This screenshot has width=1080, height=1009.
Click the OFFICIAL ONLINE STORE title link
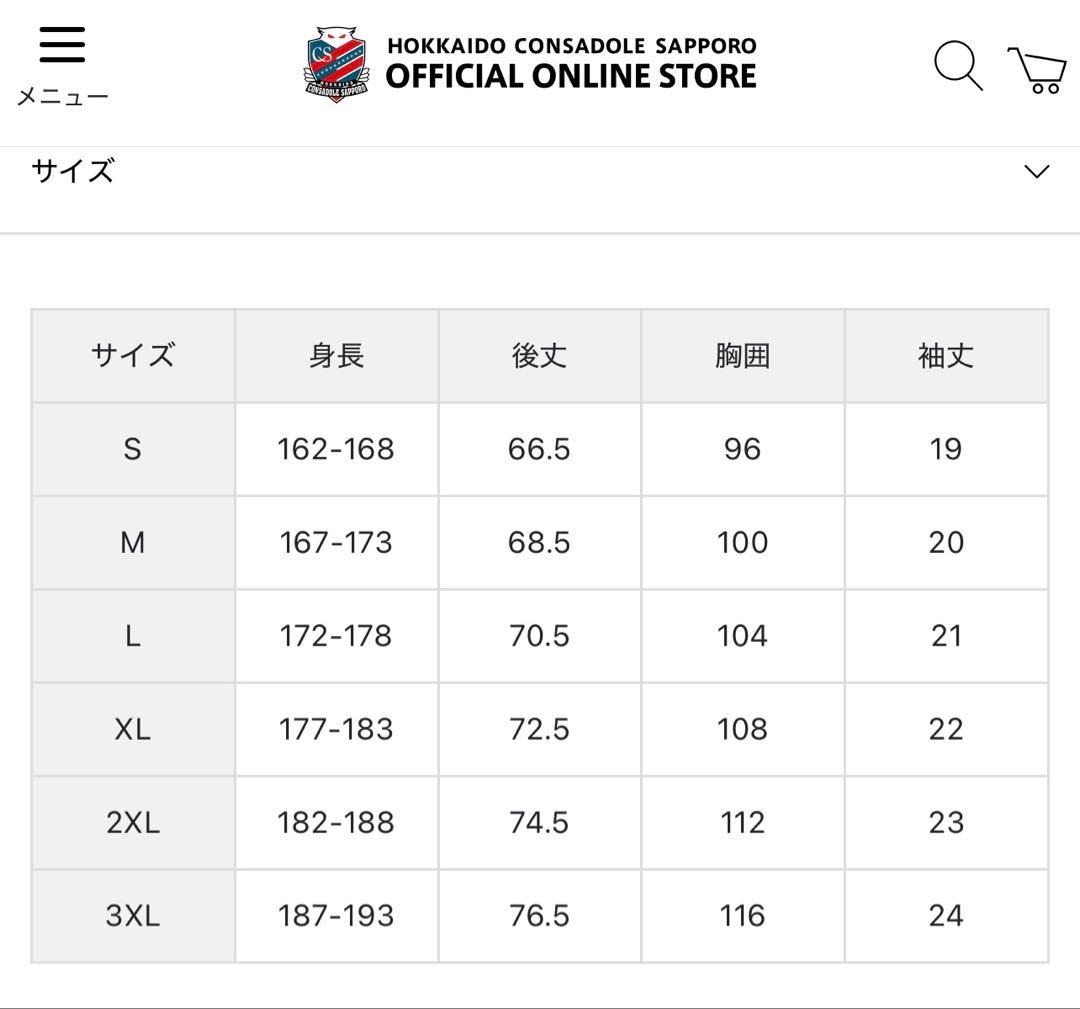565,75
